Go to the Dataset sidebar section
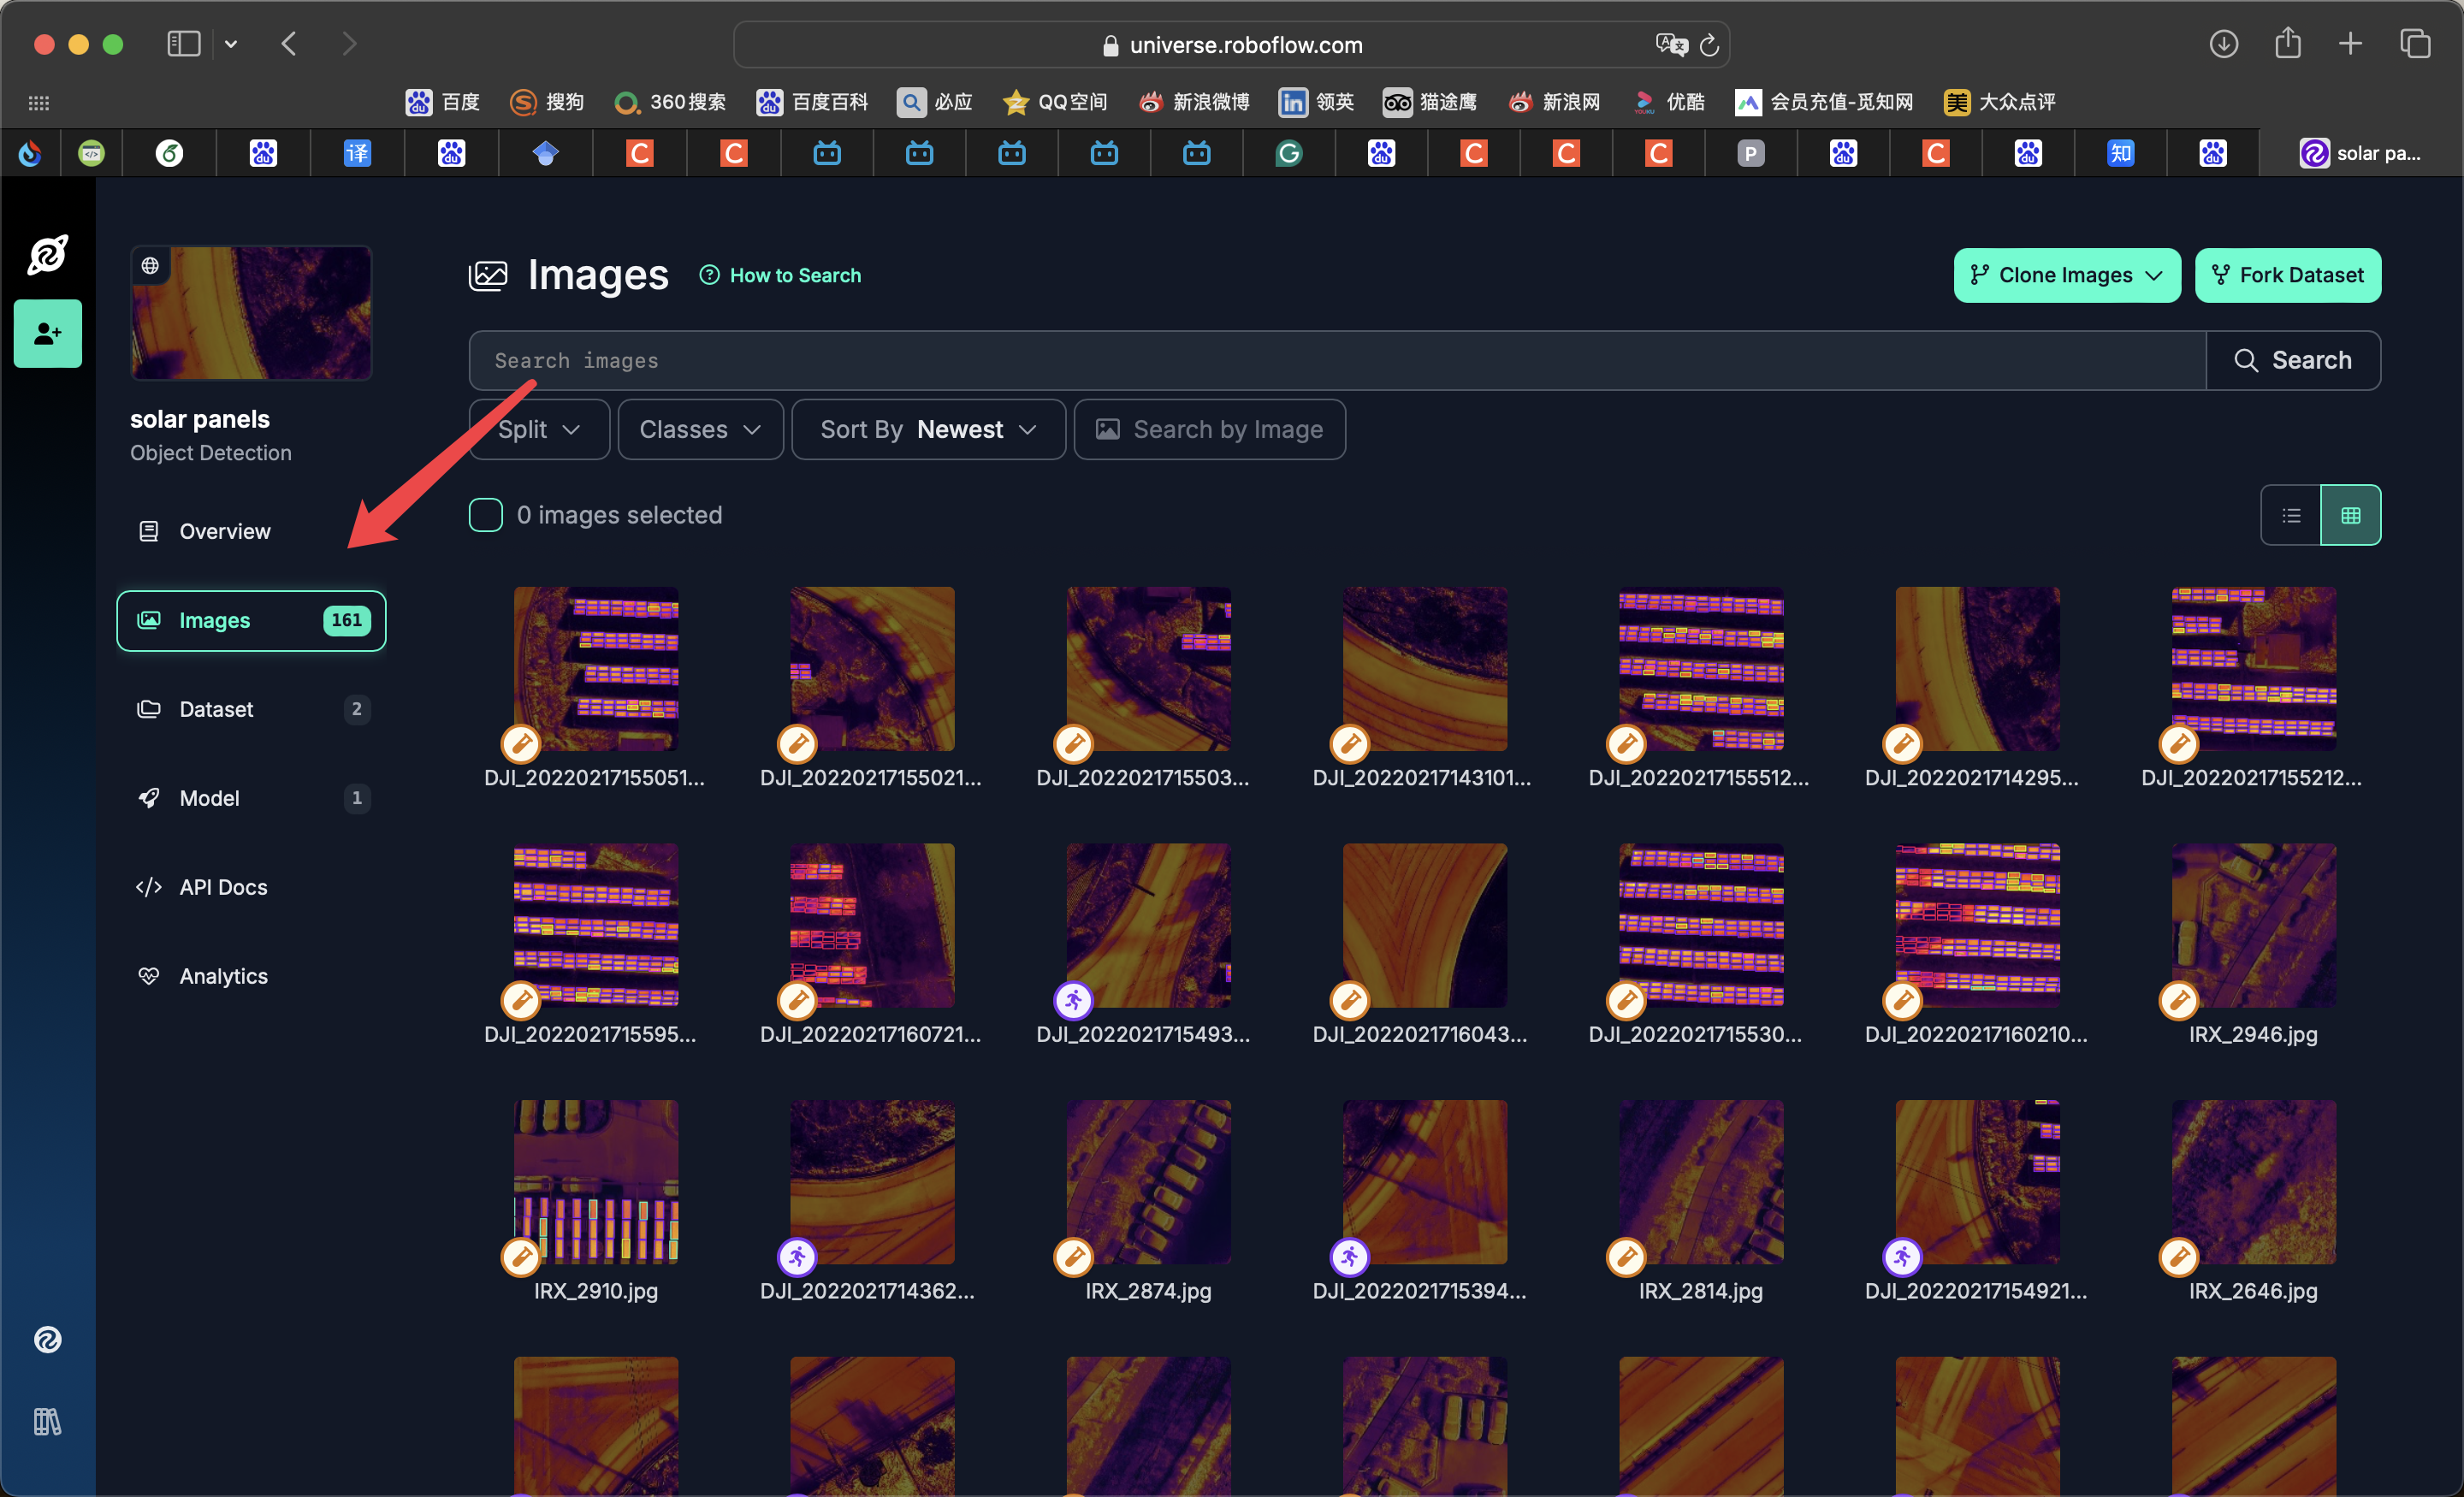This screenshot has width=2464, height=1497. tap(216, 709)
